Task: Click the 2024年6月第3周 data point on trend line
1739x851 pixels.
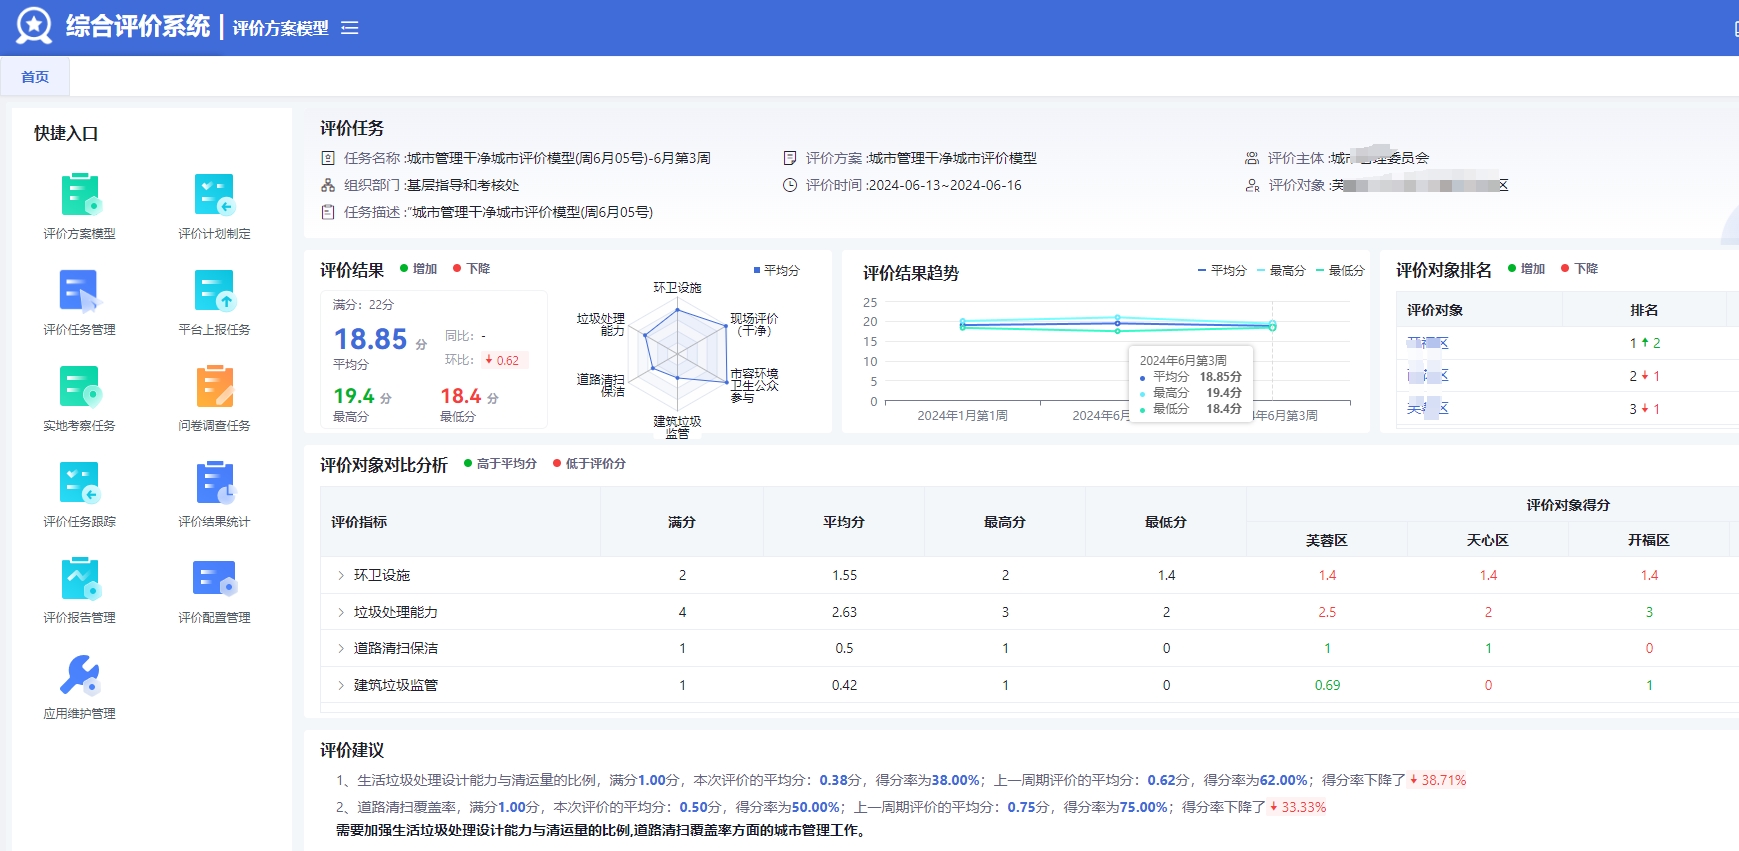Action: pyautogui.click(x=1272, y=325)
